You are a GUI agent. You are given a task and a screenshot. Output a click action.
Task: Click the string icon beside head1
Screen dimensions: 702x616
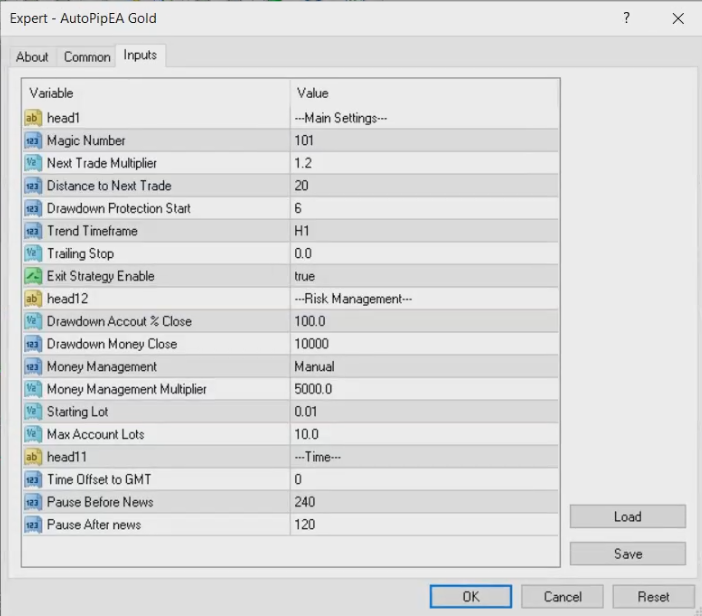tap(33, 118)
